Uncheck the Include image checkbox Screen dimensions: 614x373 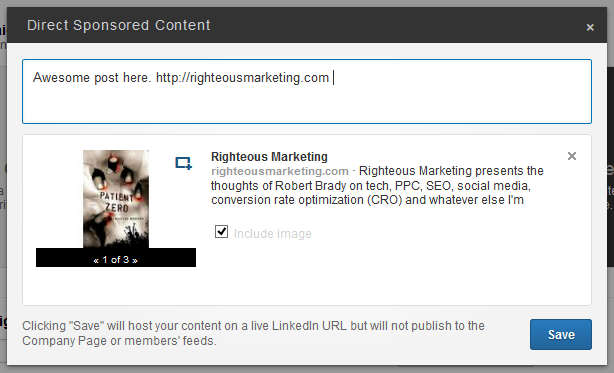221,232
